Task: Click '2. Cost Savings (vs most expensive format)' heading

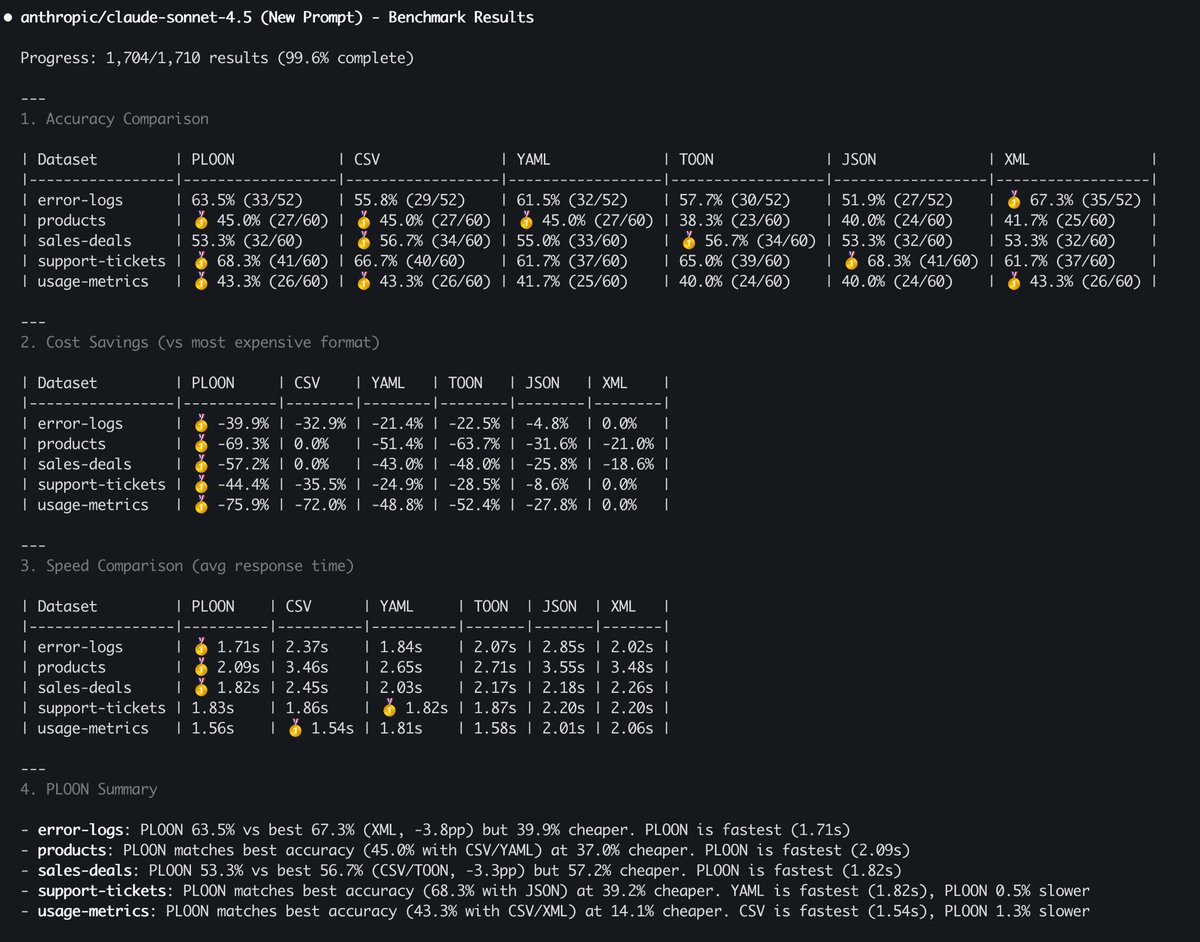Action: point(200,342)
